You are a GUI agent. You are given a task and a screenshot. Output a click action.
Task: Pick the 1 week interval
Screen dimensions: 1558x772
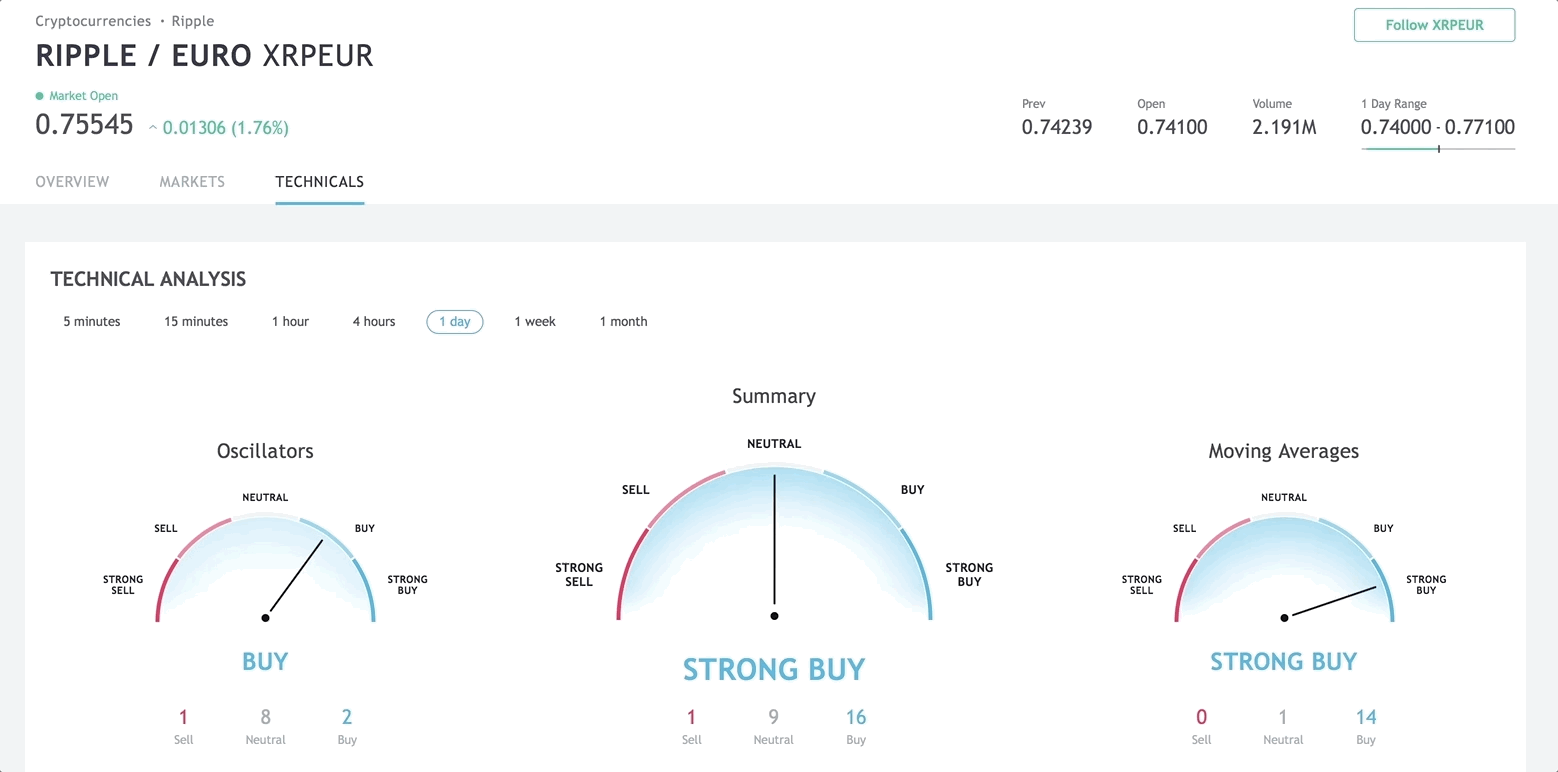tap(535, 321)
